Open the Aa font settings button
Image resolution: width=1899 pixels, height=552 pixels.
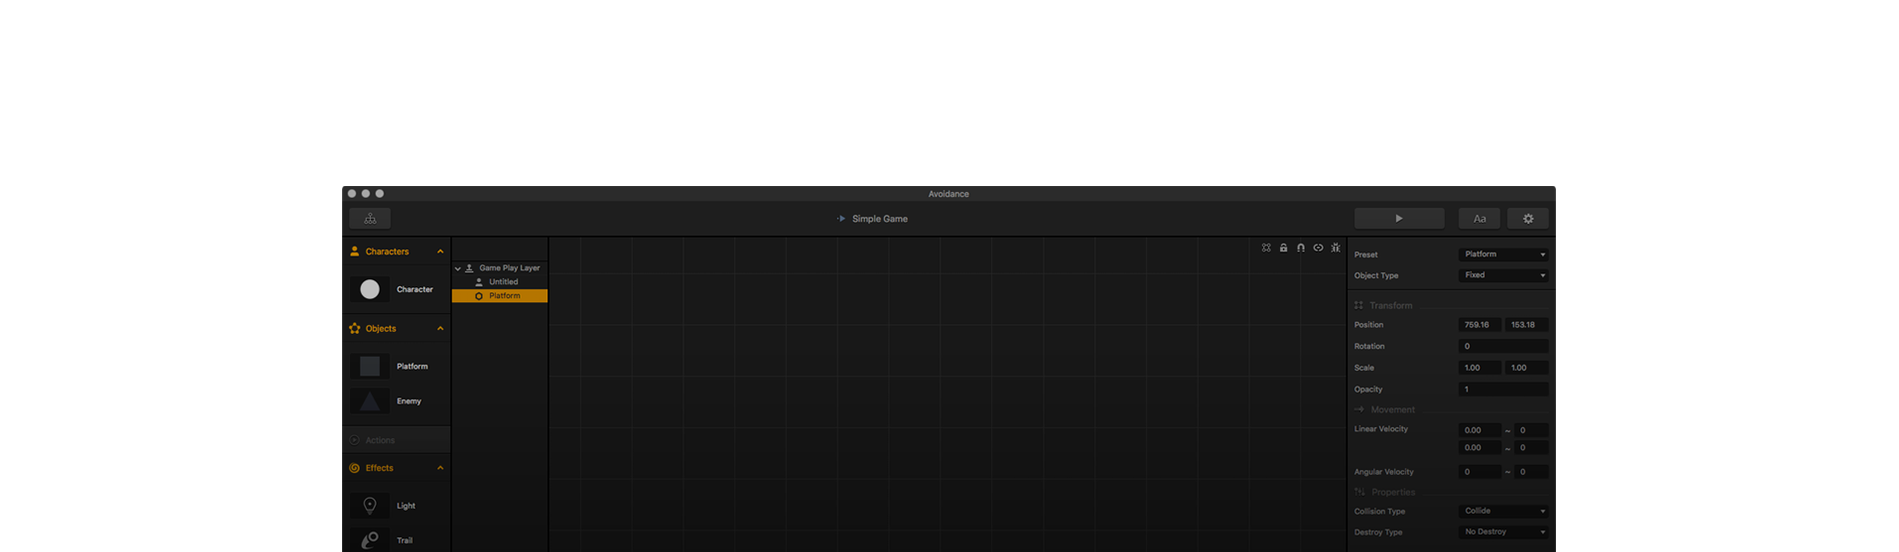(1479, 219)
